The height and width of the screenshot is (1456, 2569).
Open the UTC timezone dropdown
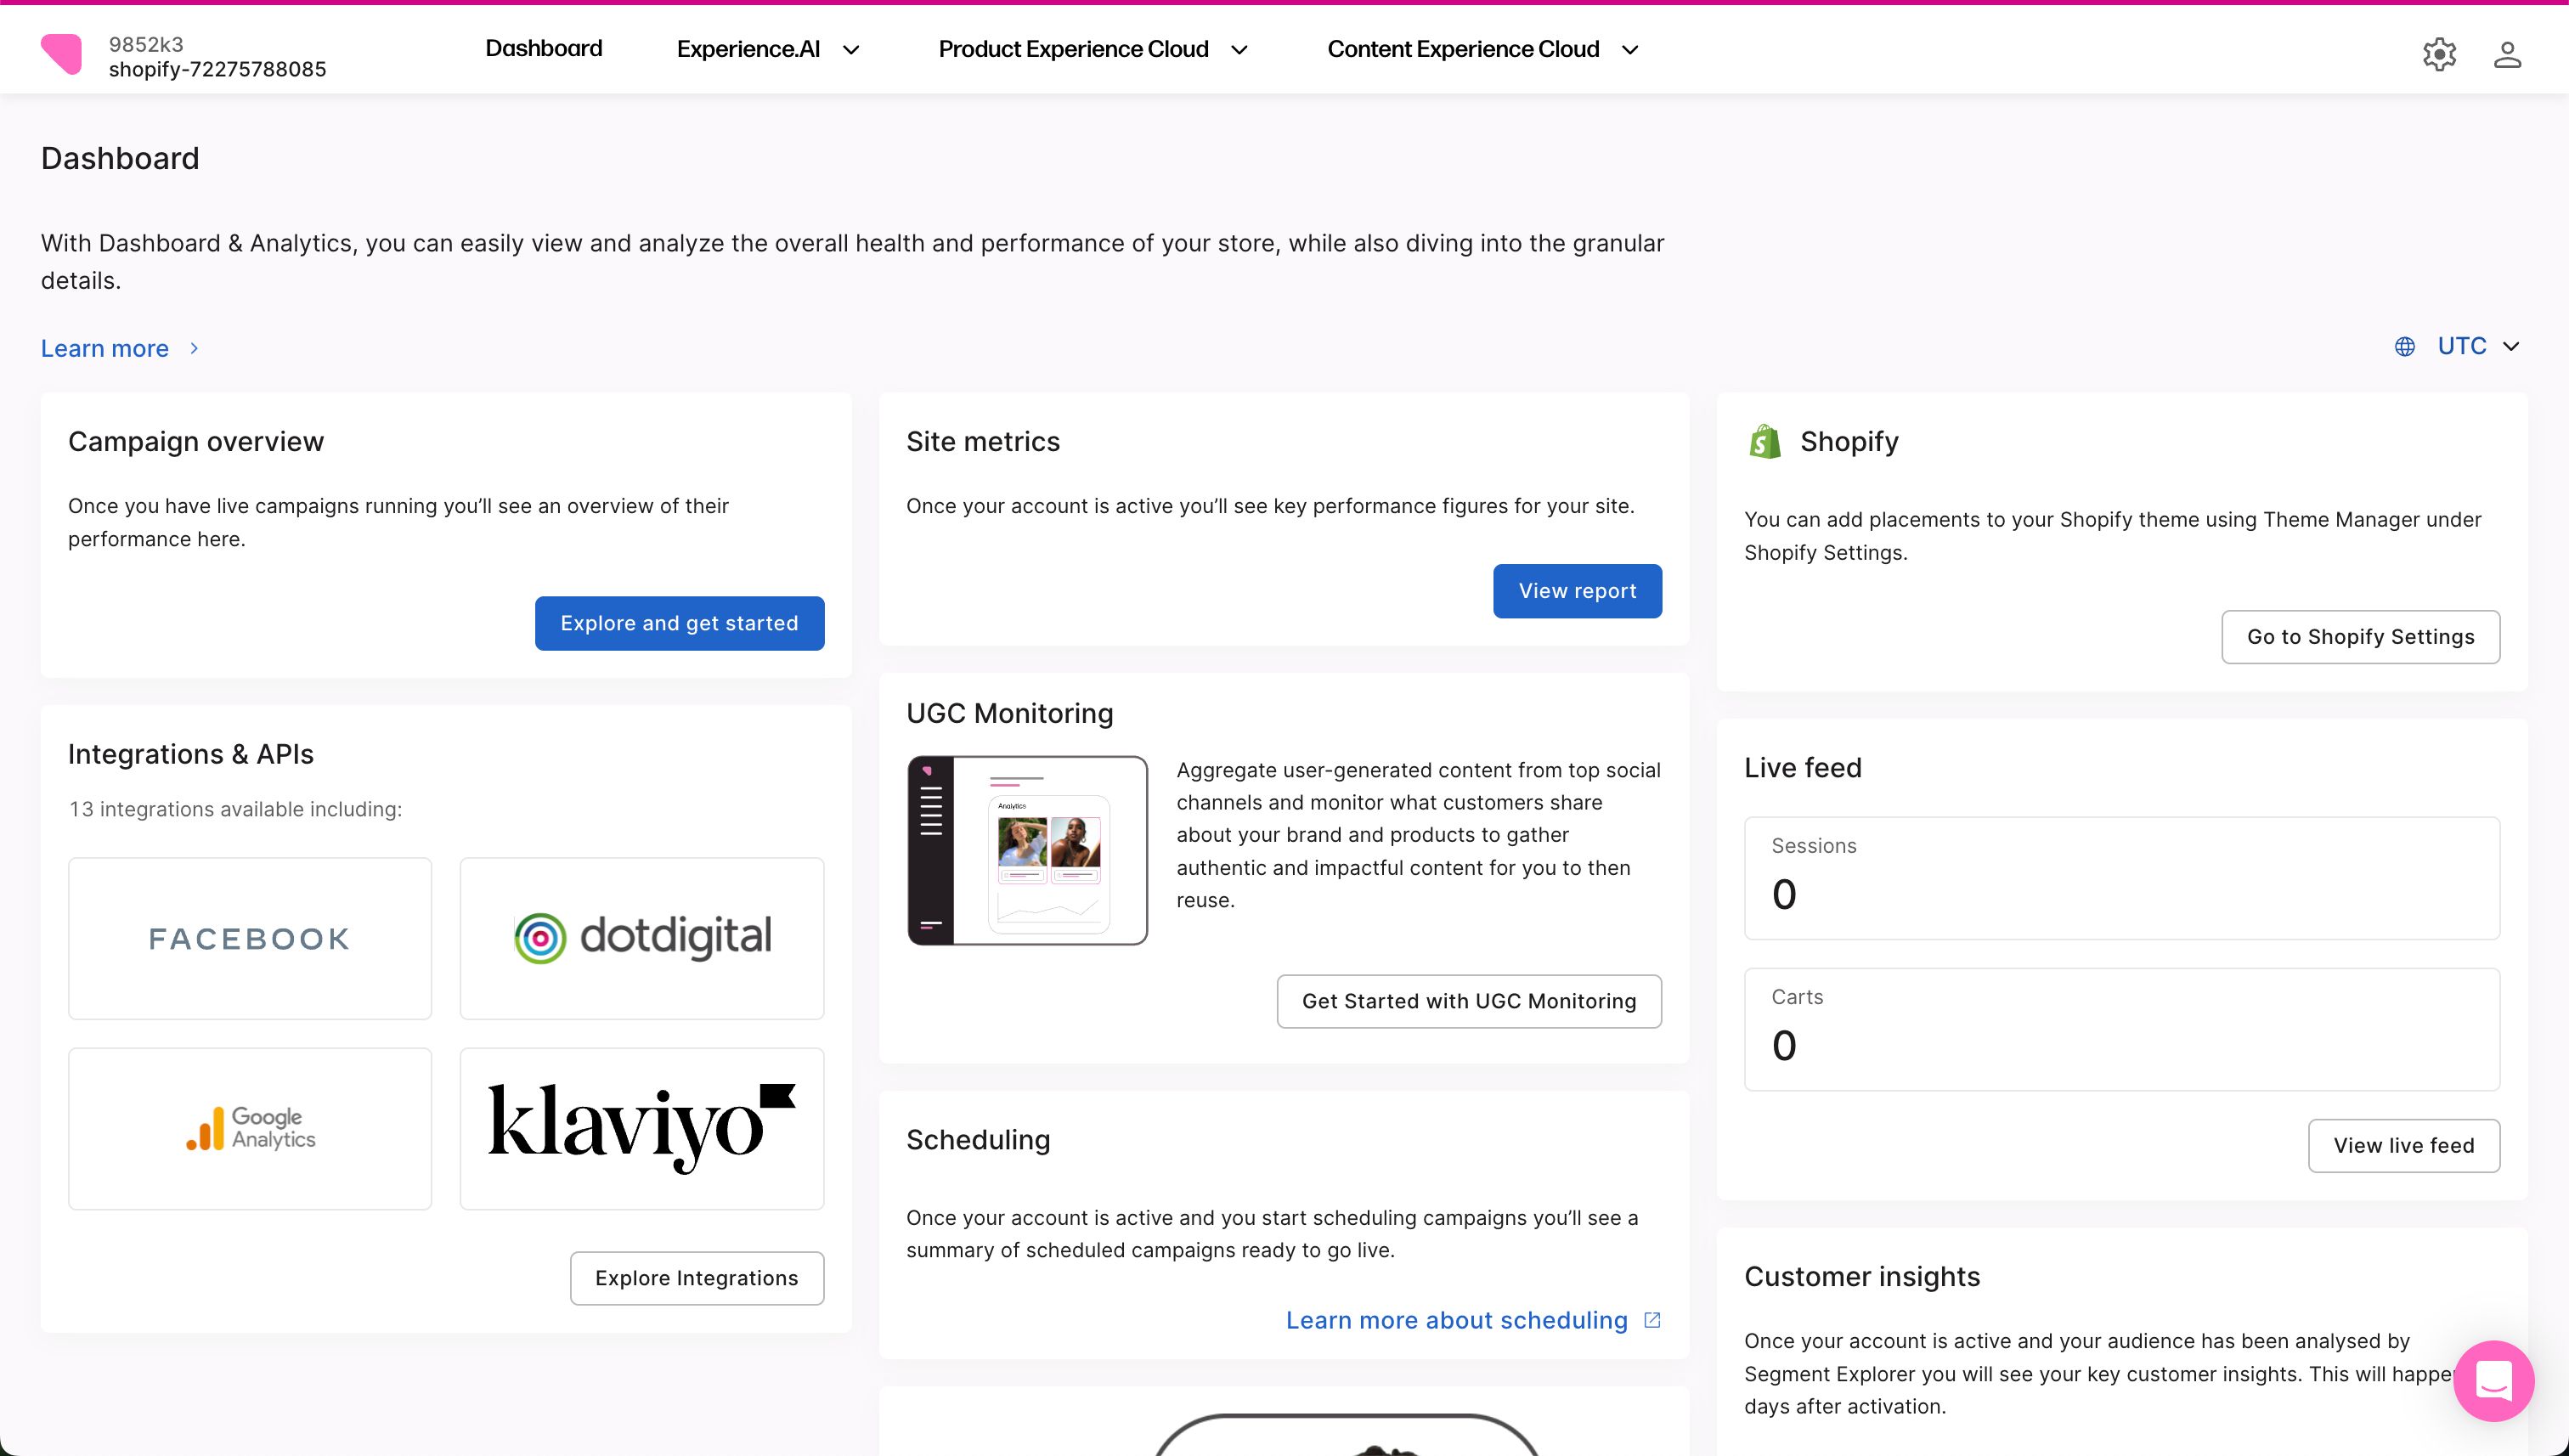[x=2477, y=347]
